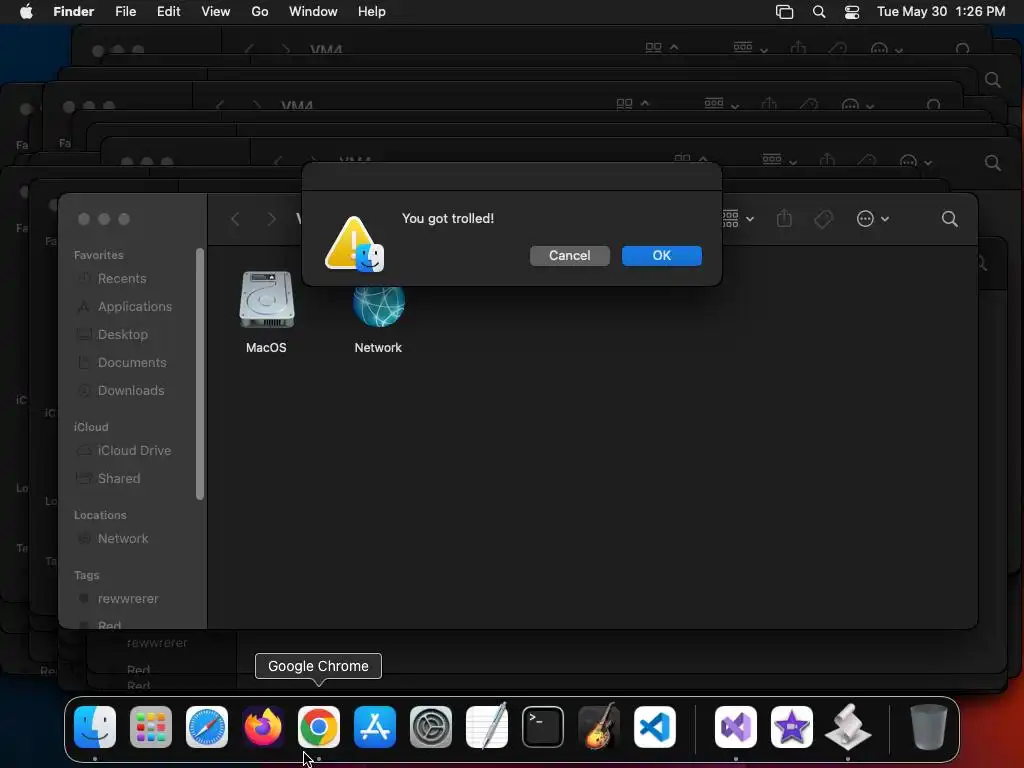Open Google Chrome from the Dock
This screenshot has width=1024, height=768.
click(x=319, y=727)
